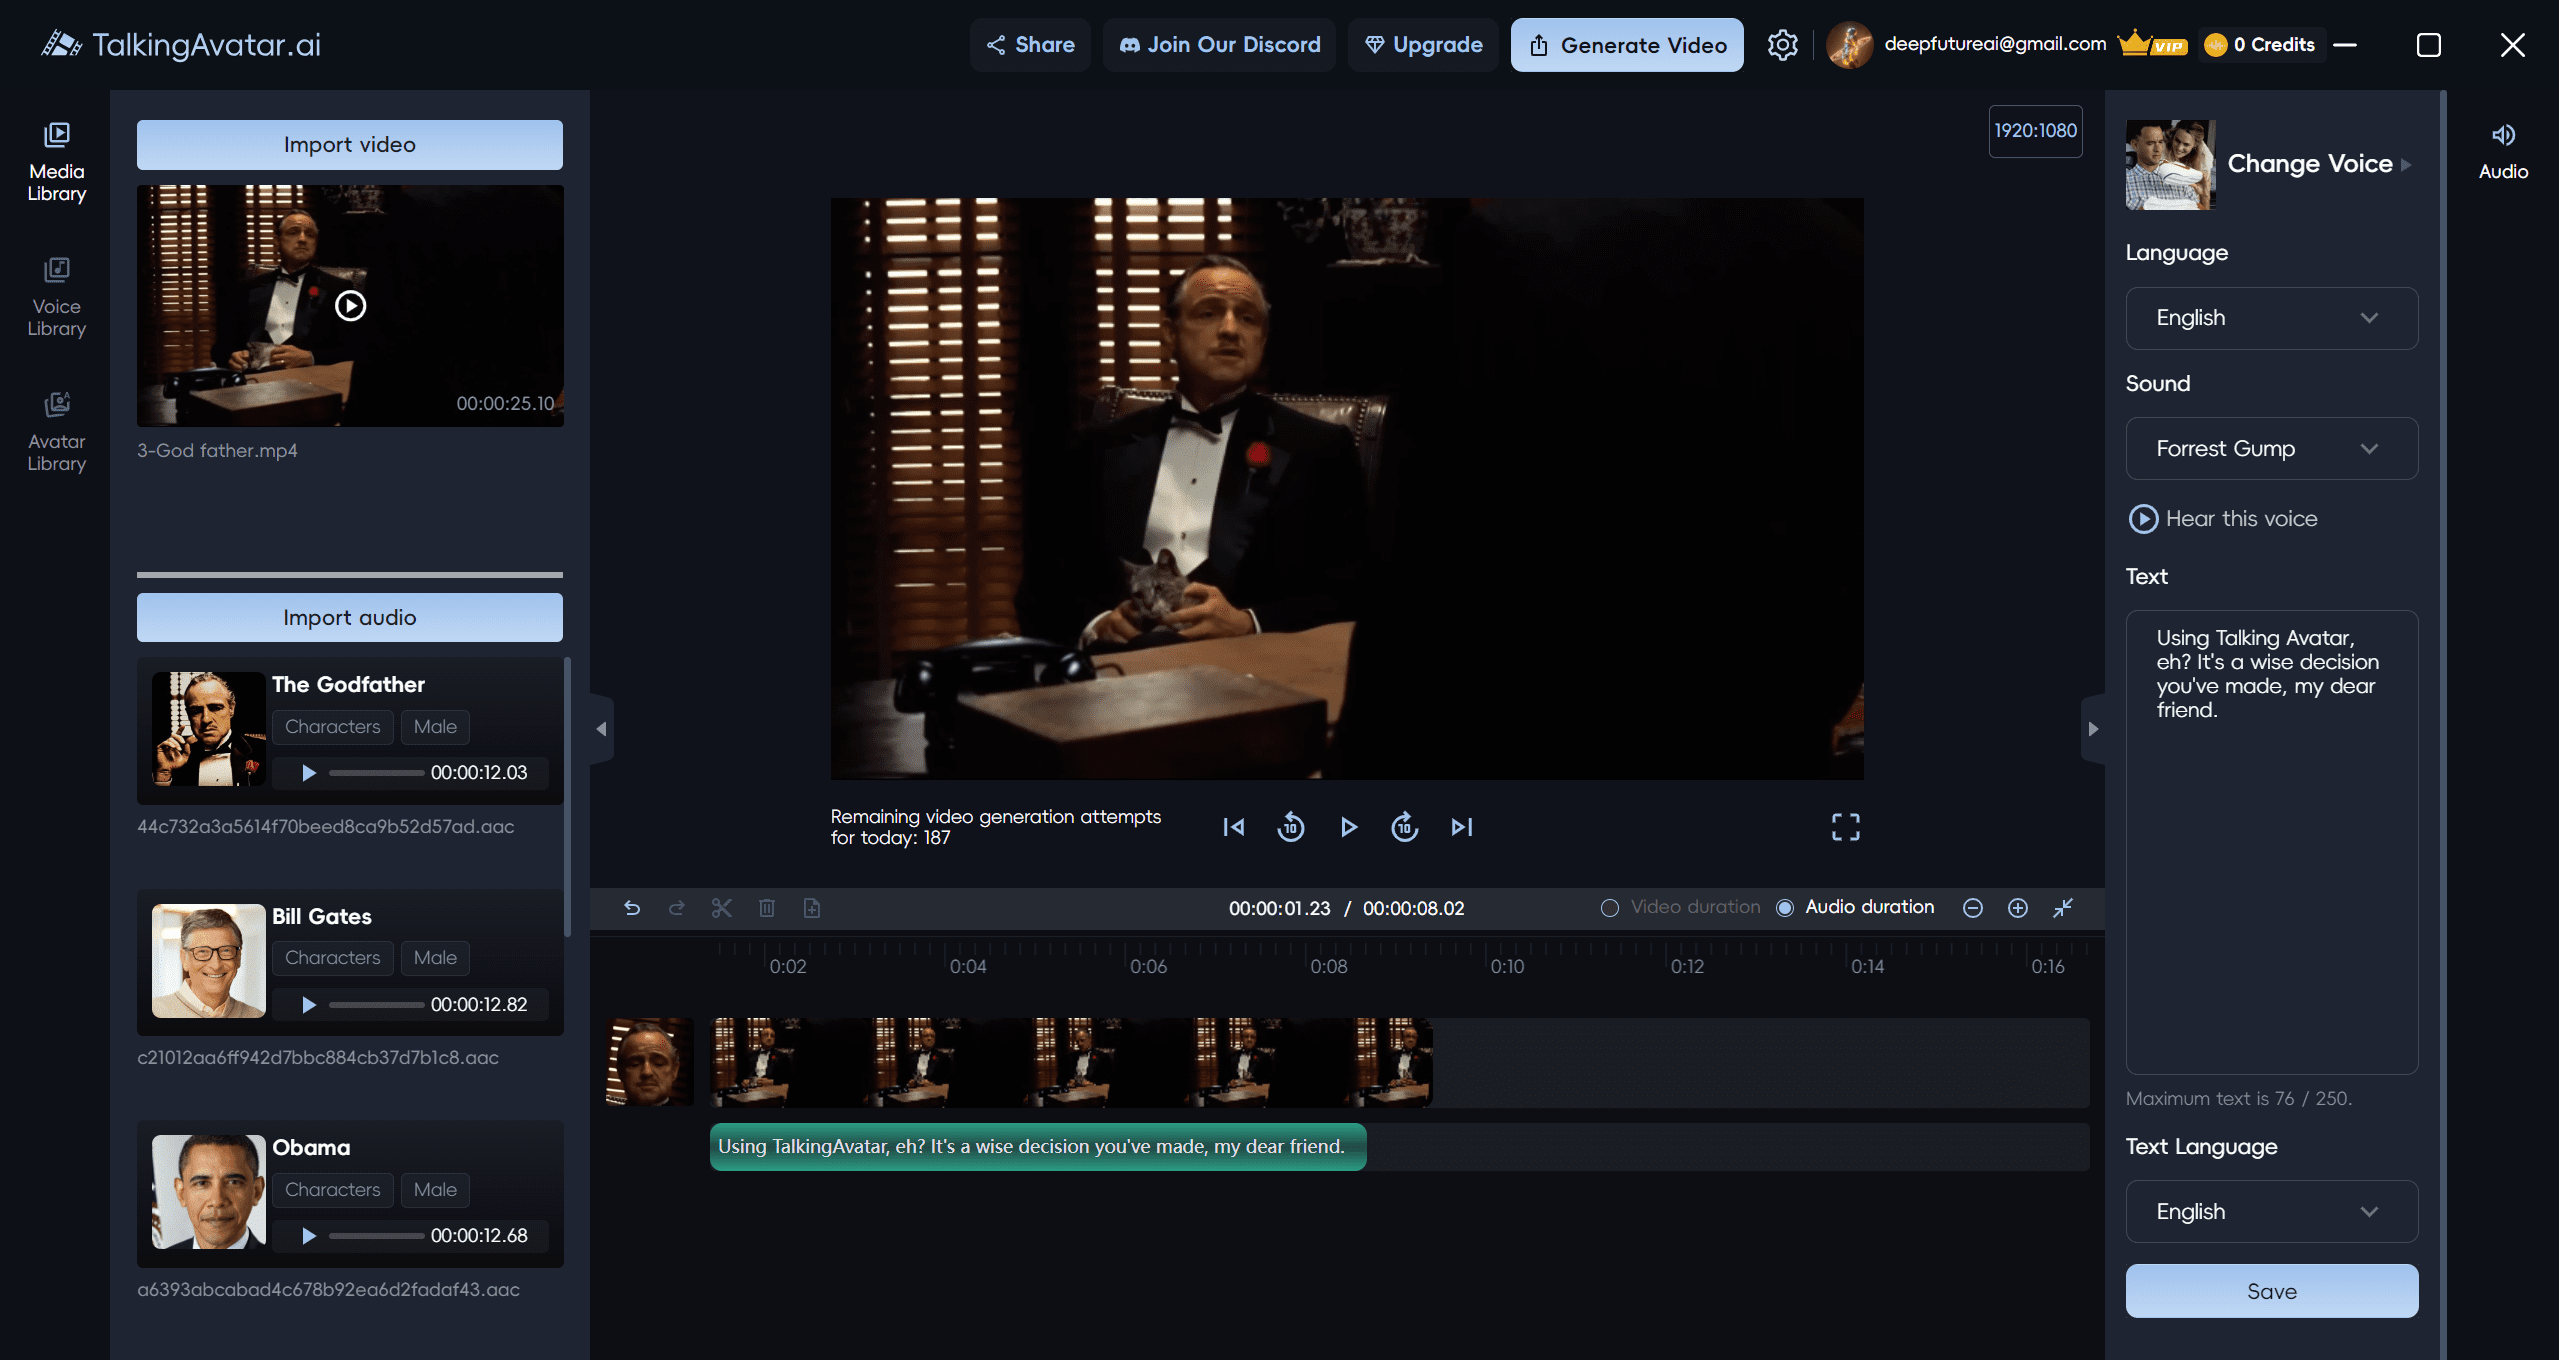Rewind 10 seconds
Image resolution: width=2559 pixels, height=1360 pixels.
[x=1291, y=827]
